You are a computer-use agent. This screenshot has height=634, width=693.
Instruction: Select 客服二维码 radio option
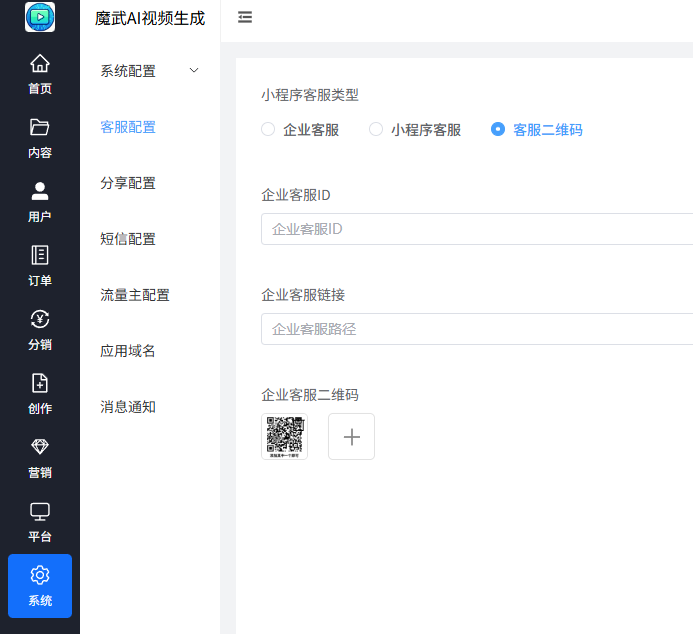[498, 129]
